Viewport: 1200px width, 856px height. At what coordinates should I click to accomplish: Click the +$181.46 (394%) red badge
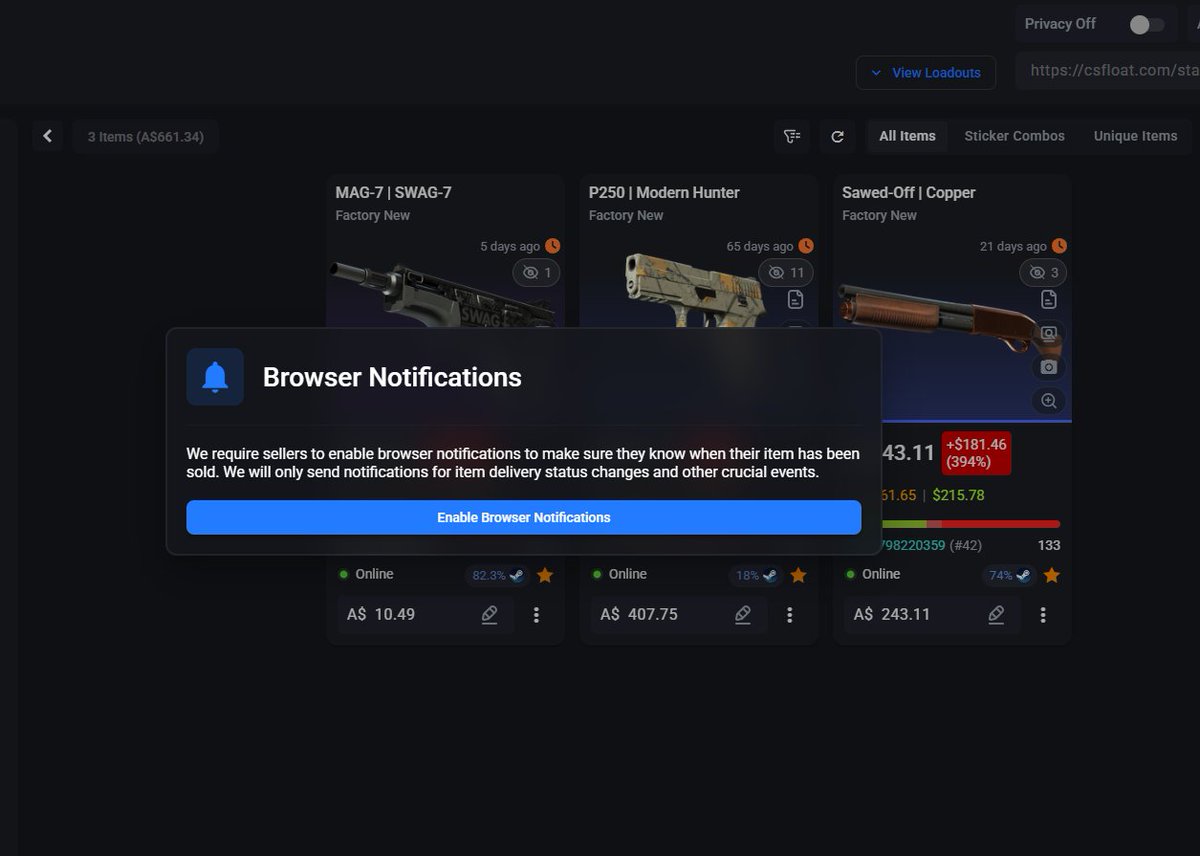[976, 453]
